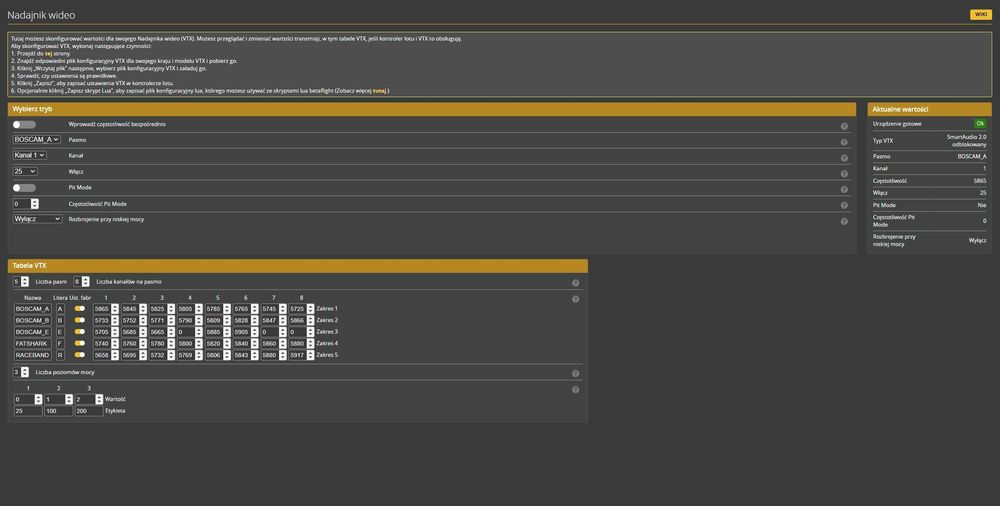
Task: Edit power label Etykieta field '100'
Action: coord(59,411)
